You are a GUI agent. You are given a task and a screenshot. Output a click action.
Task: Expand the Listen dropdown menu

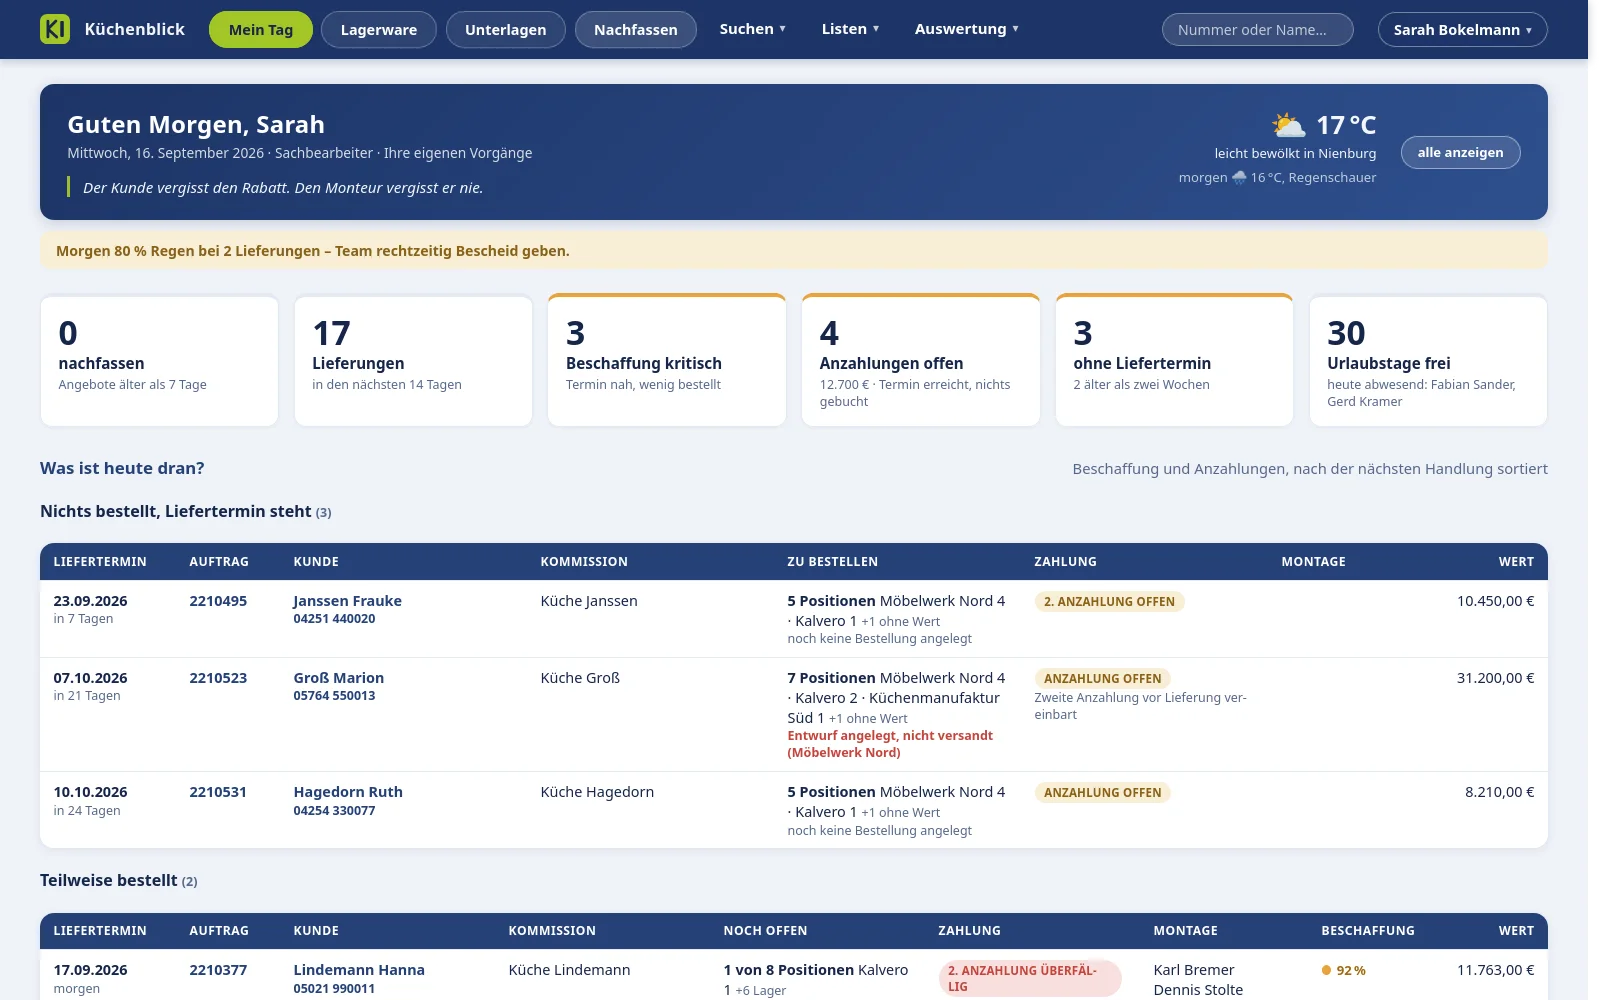(x=851, y=29)
